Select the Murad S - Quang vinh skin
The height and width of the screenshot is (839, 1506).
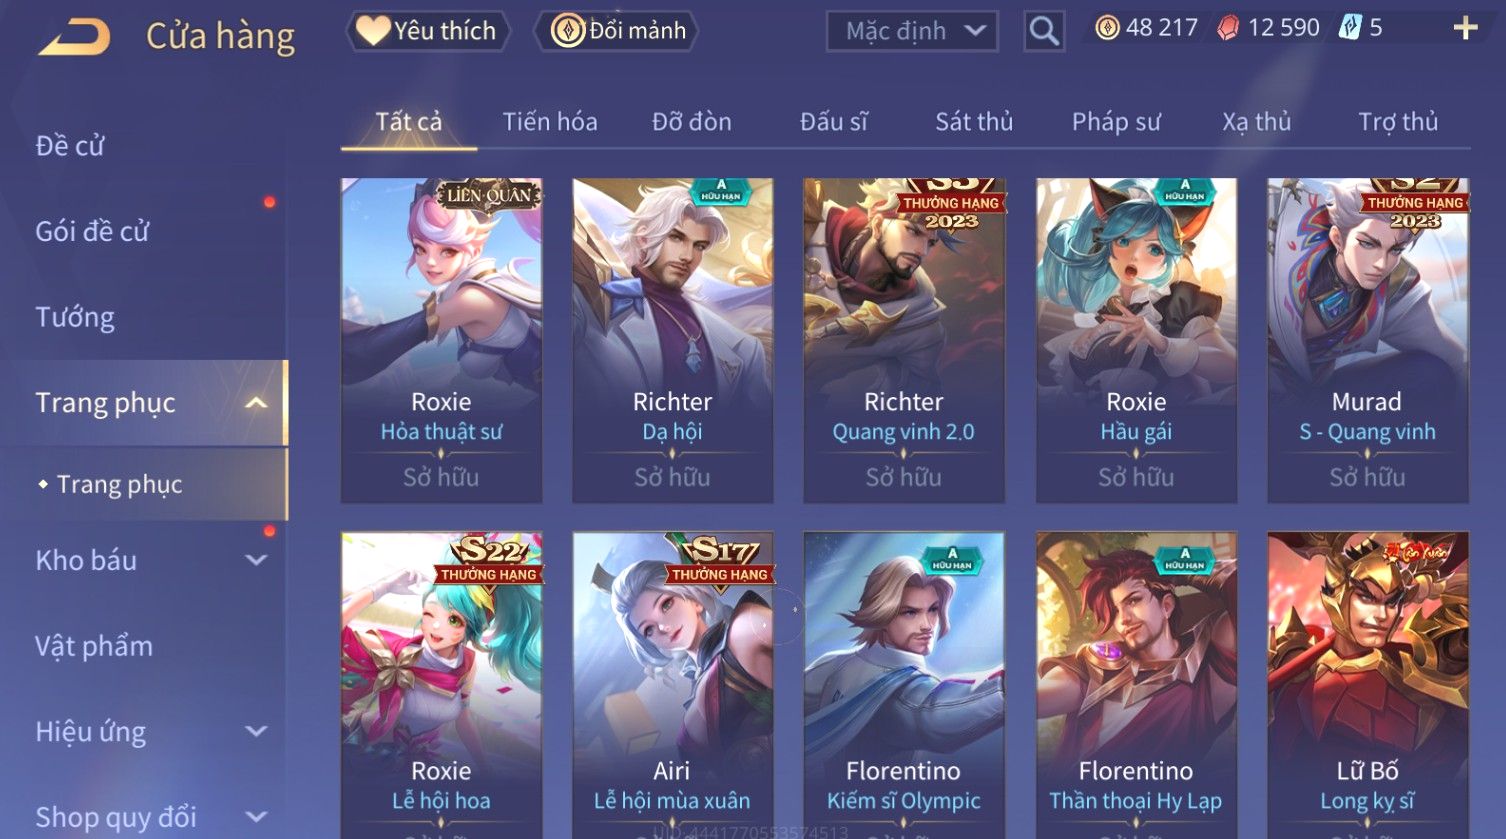1367,340
